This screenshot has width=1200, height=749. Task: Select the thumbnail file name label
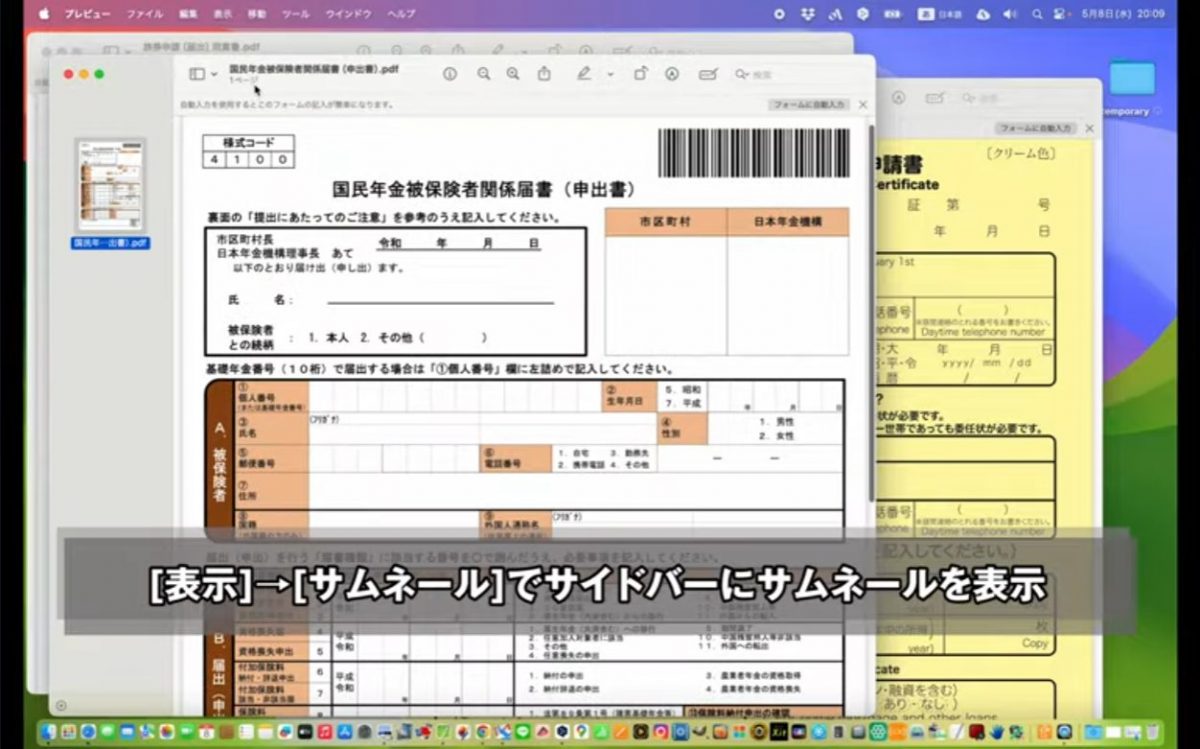[110, 243]
